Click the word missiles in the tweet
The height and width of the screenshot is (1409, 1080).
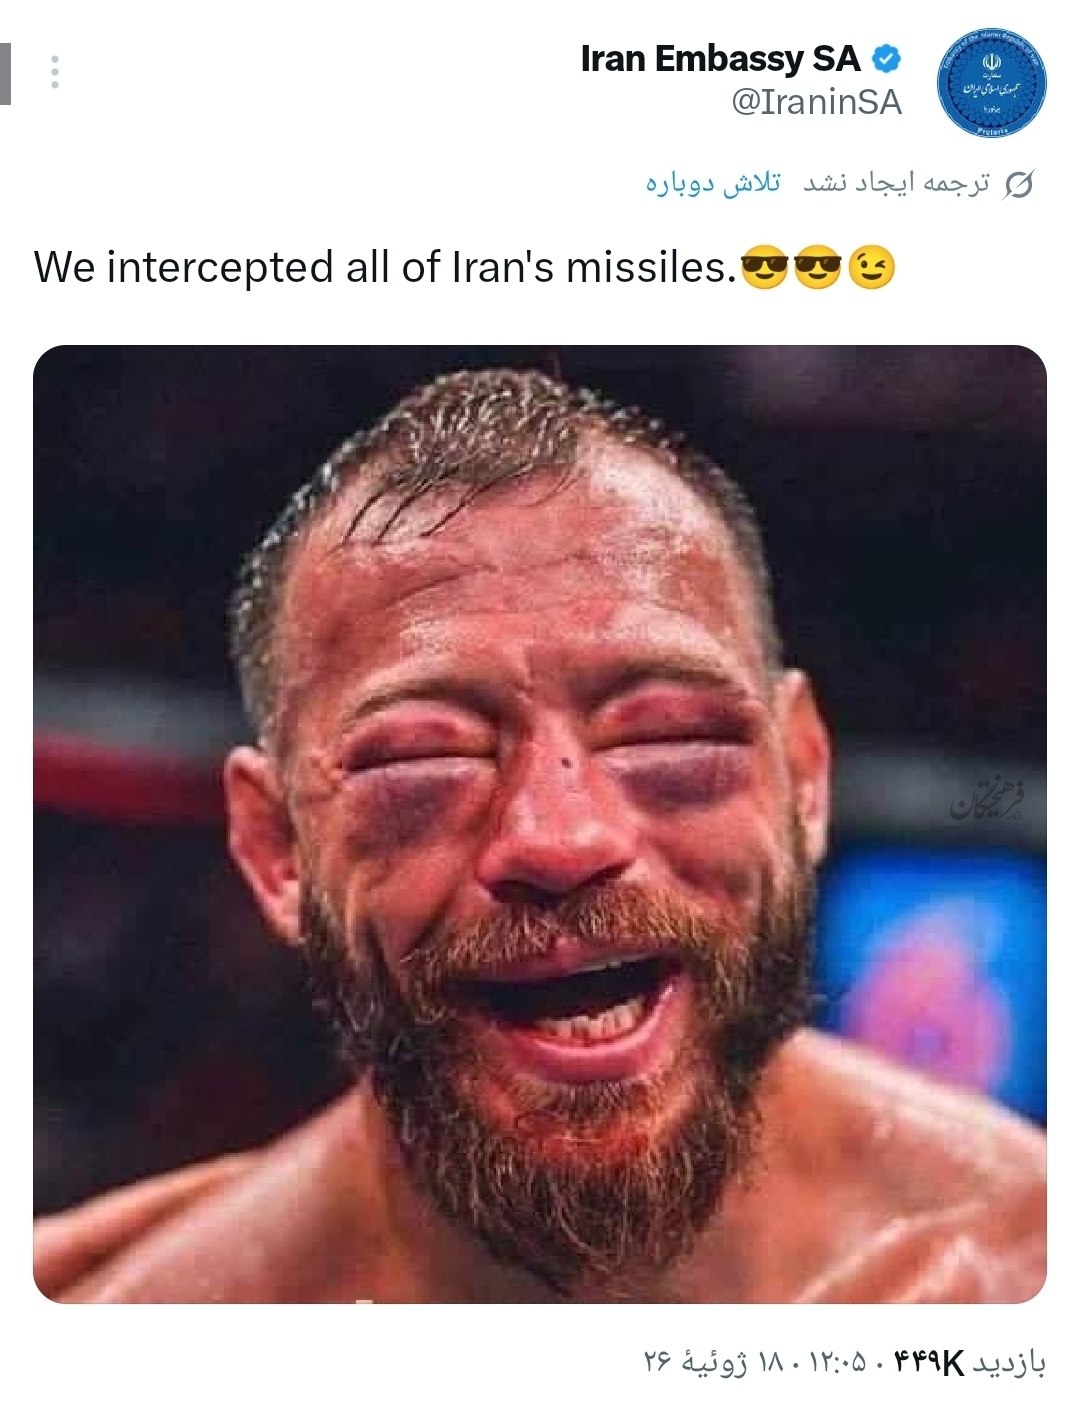(x=650, y=268)
